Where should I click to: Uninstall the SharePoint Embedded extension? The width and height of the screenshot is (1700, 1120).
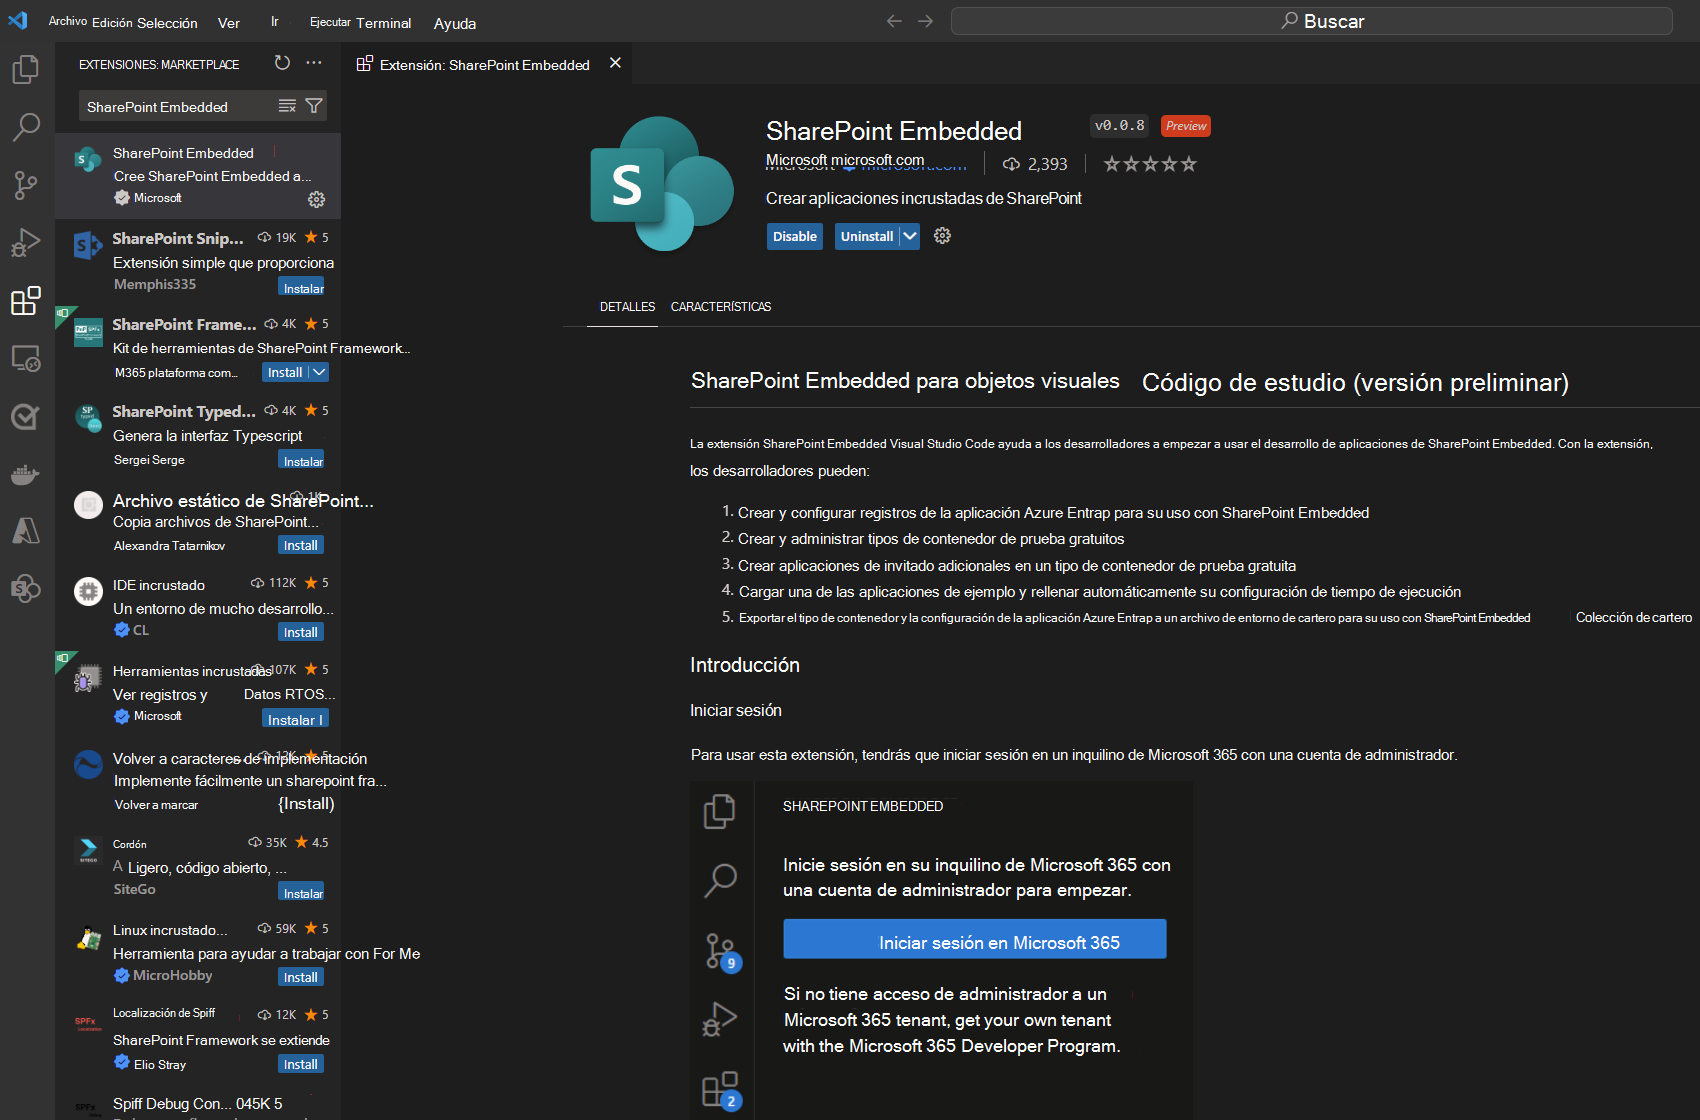click(x=867, y=236)
